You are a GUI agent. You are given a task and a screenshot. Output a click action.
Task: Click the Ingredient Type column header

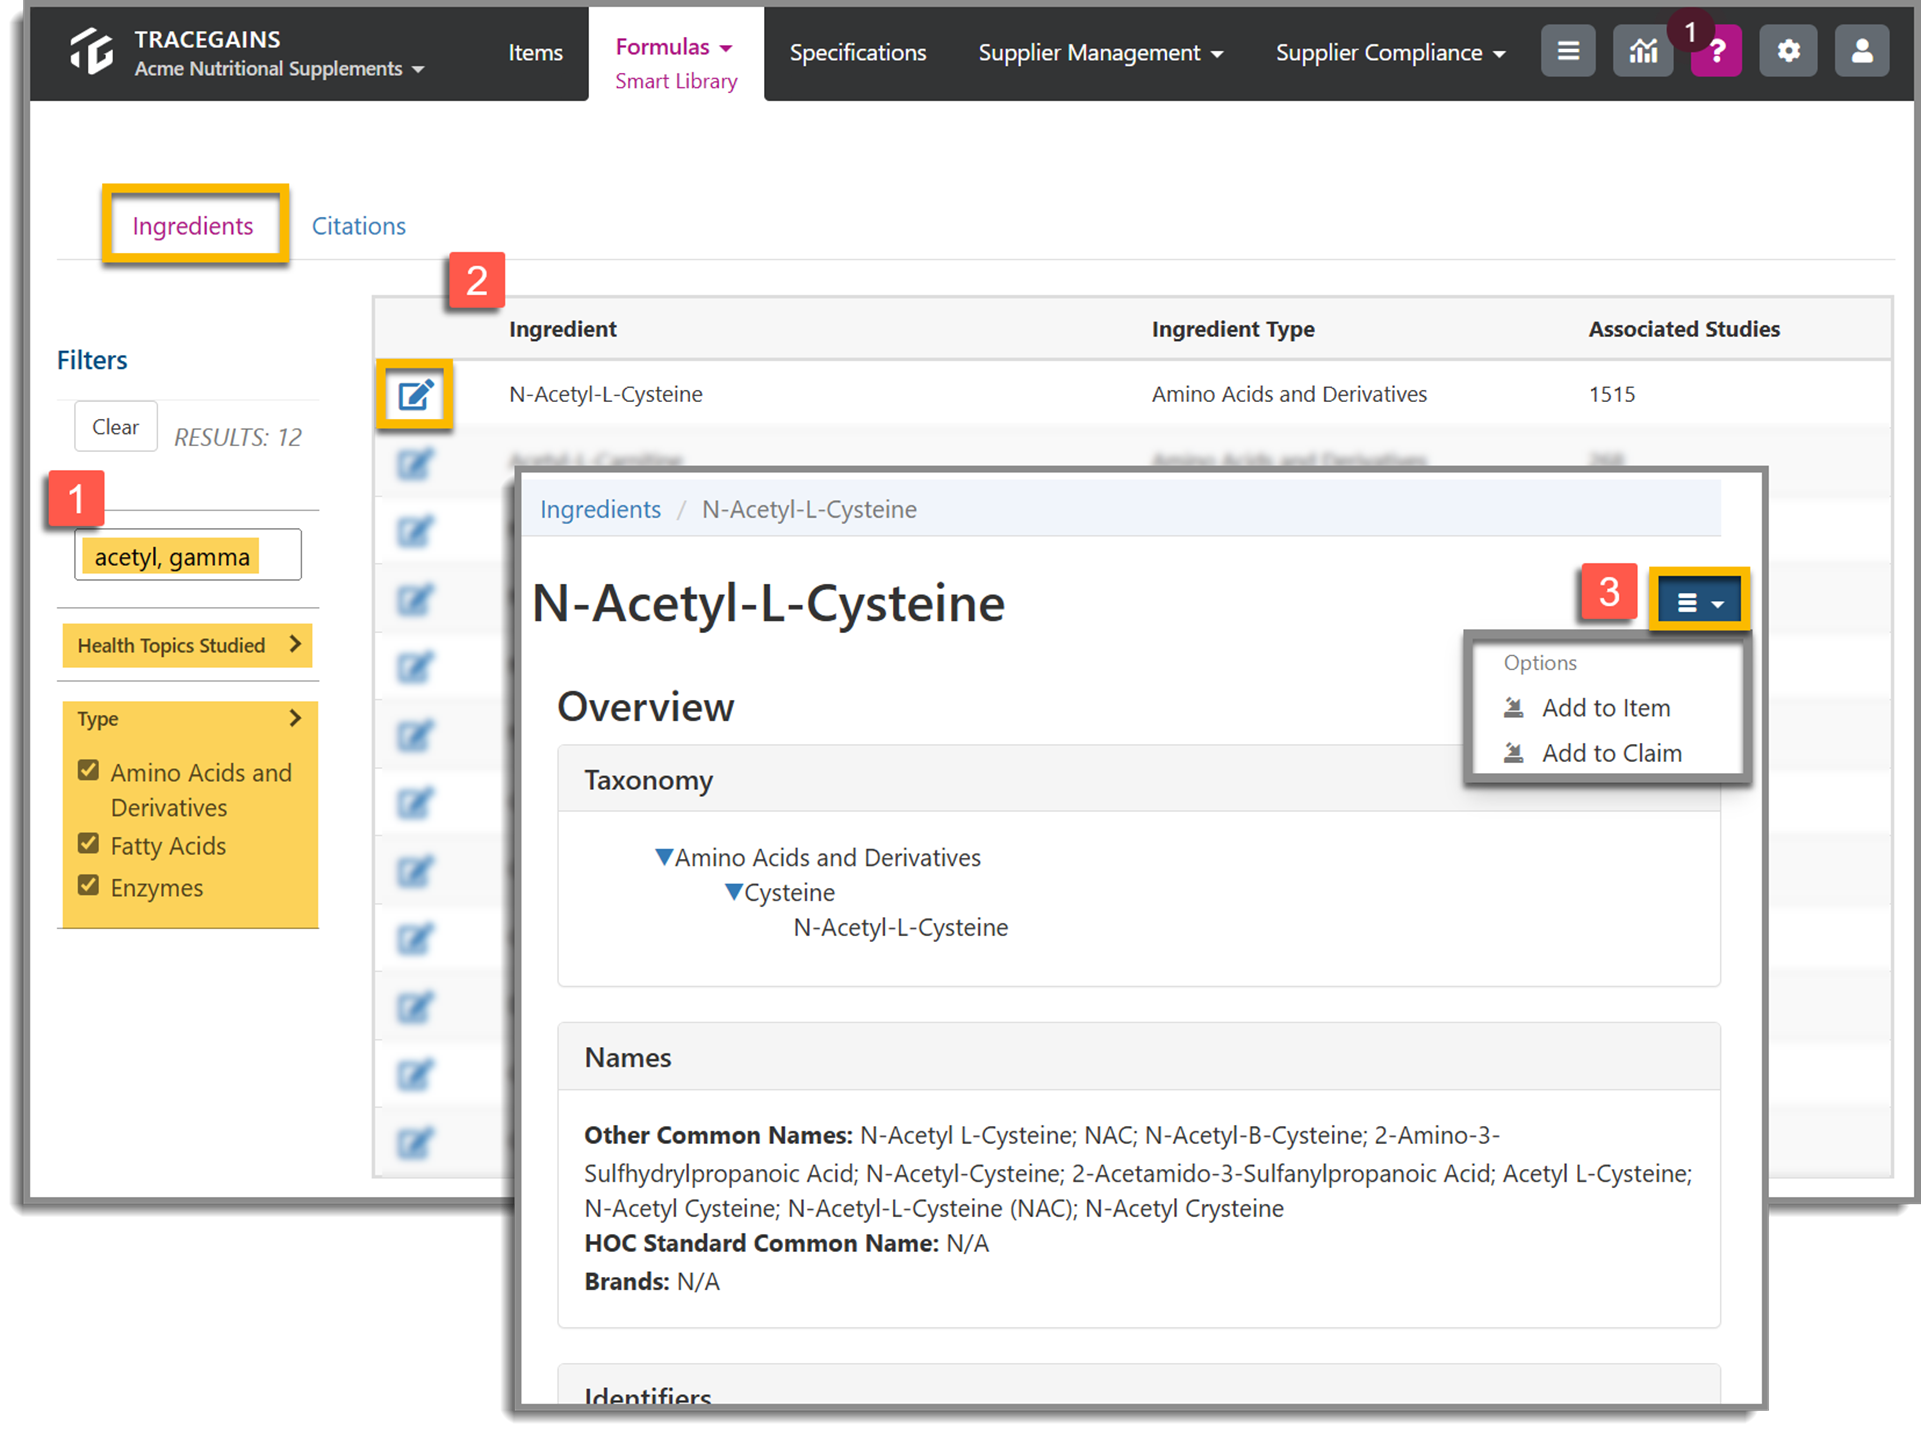(1233, 329)
